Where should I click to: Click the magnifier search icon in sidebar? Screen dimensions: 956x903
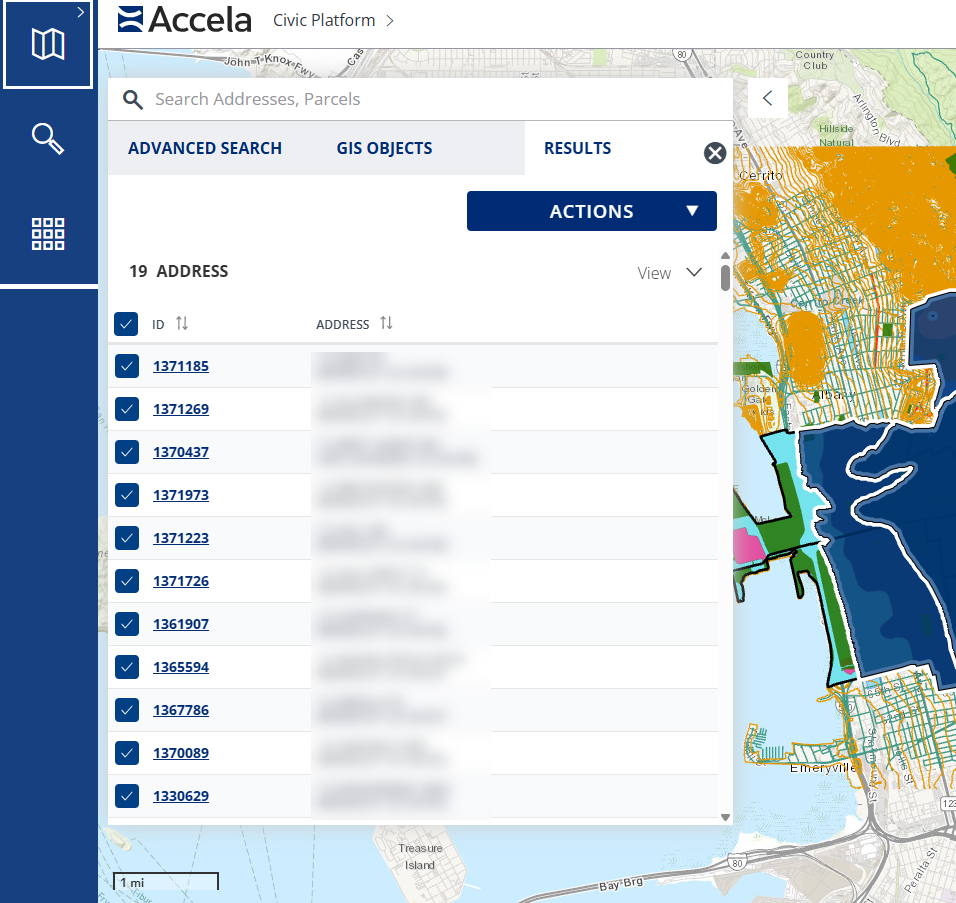48,139
